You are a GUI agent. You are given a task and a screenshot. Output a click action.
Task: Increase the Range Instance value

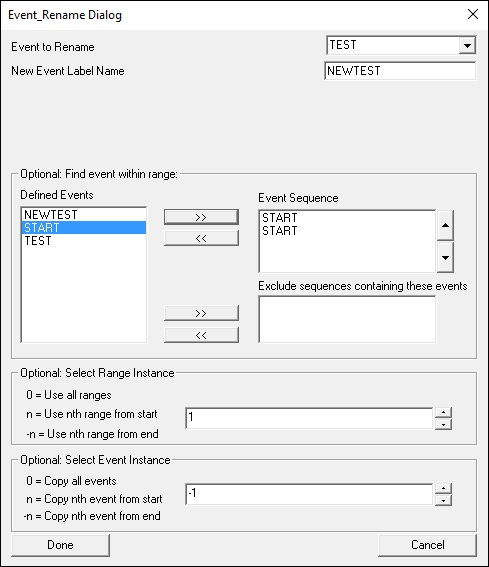coord(443,413)
